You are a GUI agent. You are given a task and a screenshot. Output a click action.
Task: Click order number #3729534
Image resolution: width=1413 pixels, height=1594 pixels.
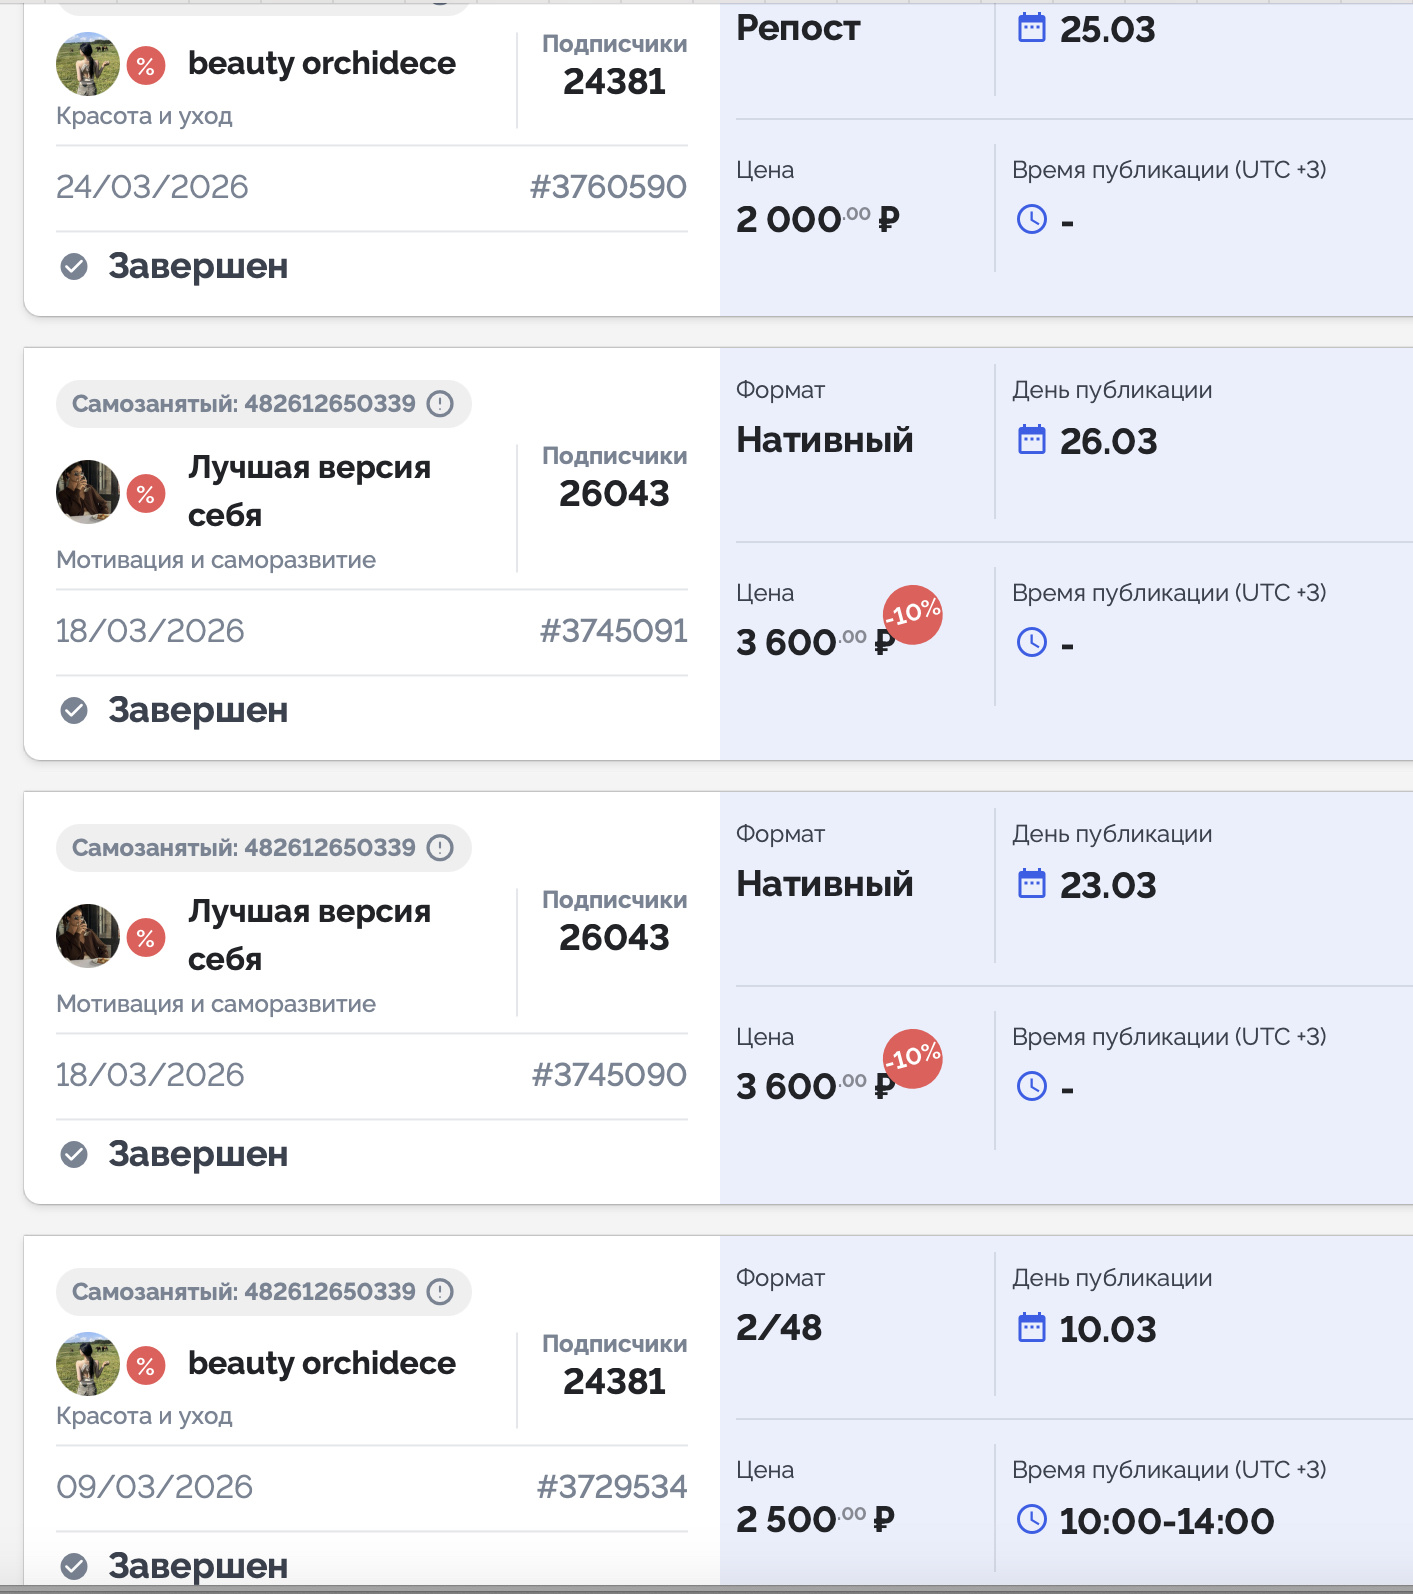(611, 1487)
